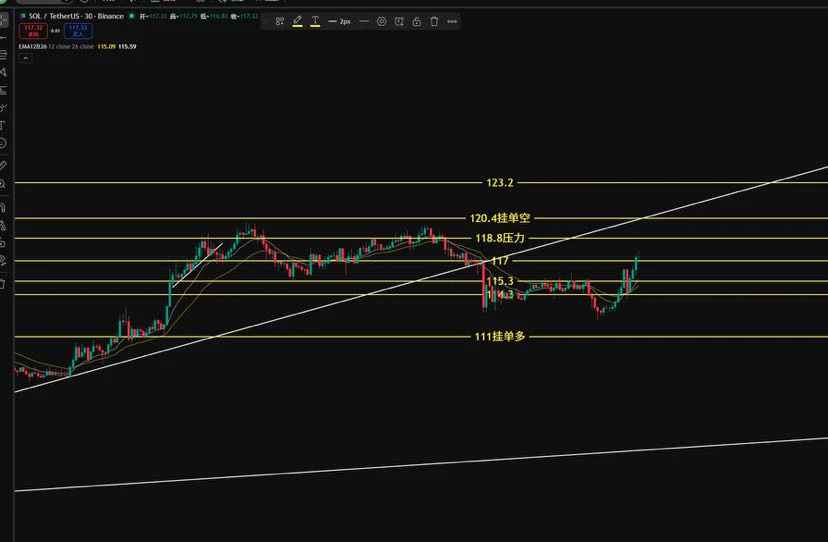The height and width of the screenshot is (542, 828).
Task: Select the brush drawing tool
Action: (3, 108)
